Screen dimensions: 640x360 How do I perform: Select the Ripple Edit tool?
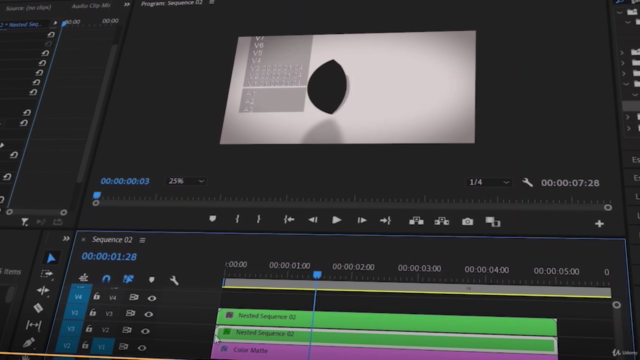pos(43,291)
